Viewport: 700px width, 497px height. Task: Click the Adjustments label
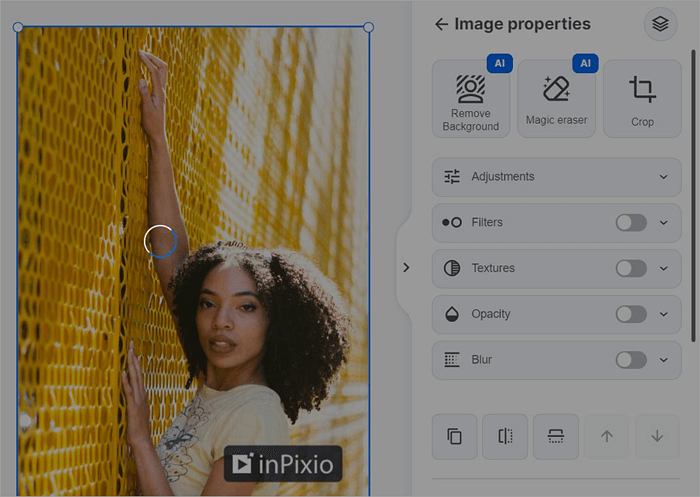pos(503,177)
